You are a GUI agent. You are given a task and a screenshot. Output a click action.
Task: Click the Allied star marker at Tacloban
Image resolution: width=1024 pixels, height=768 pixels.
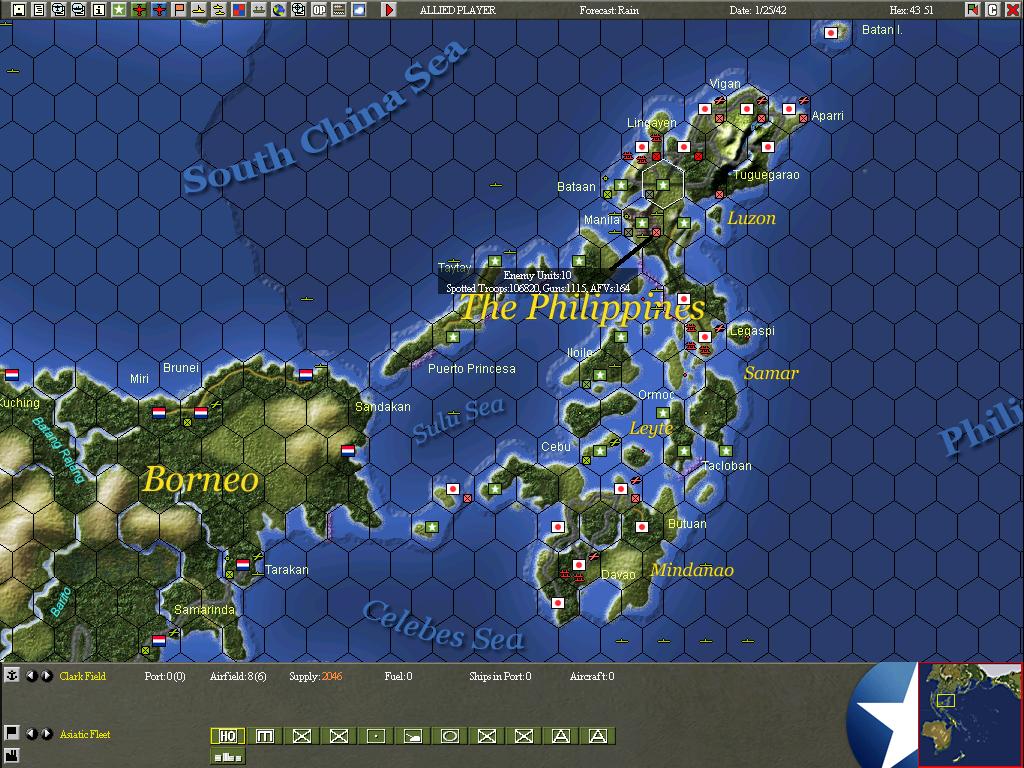tap(726, 451)
